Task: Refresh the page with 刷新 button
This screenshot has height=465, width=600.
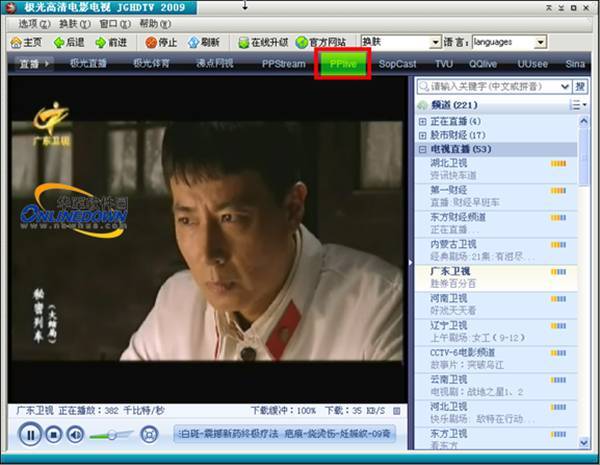Action: tap(203, 42)
